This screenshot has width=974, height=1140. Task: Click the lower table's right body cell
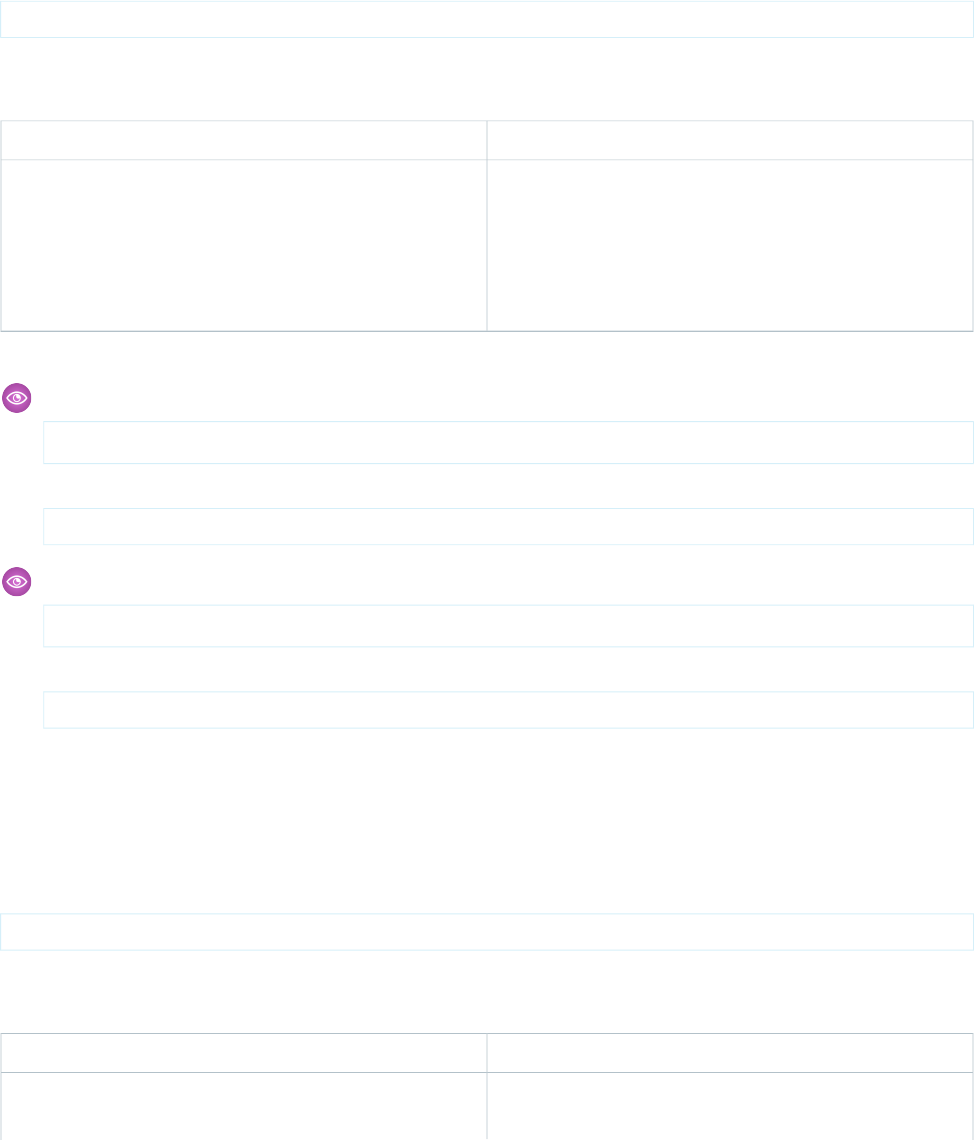coord(730,1106)
